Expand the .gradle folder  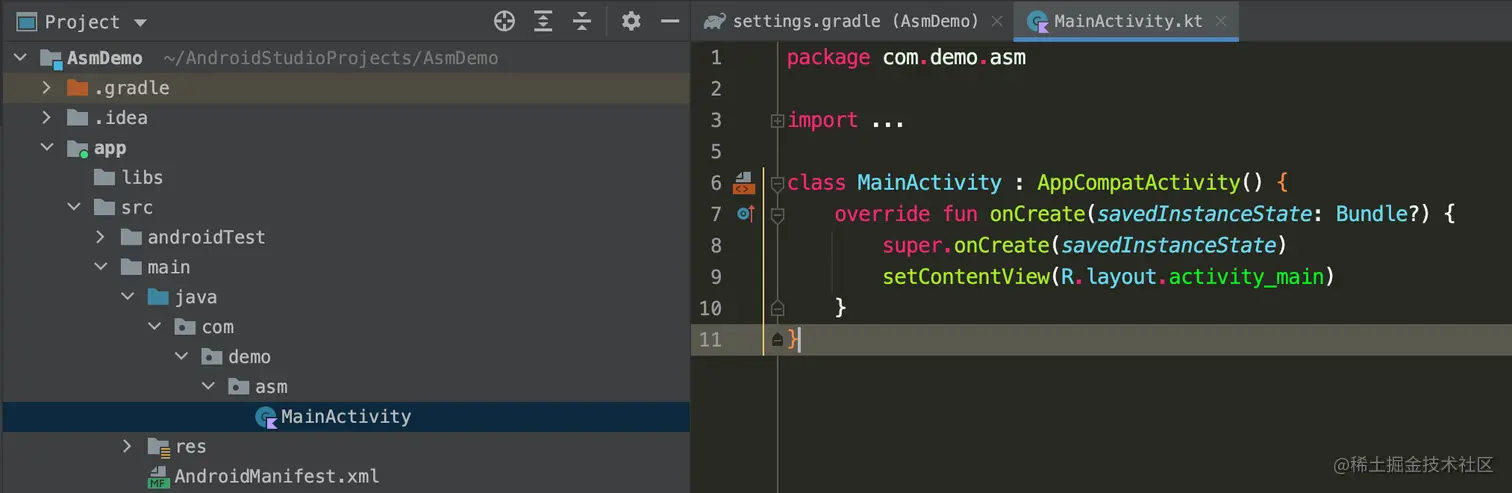[46, 88]
